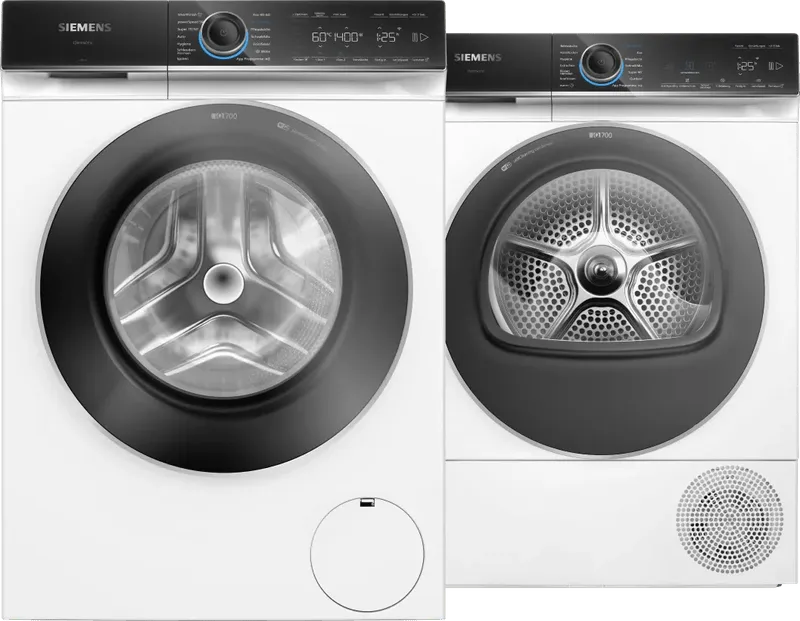Decrease the washer temperature with the down arrow
Screen dimensions: 800x621
(320, 47)
